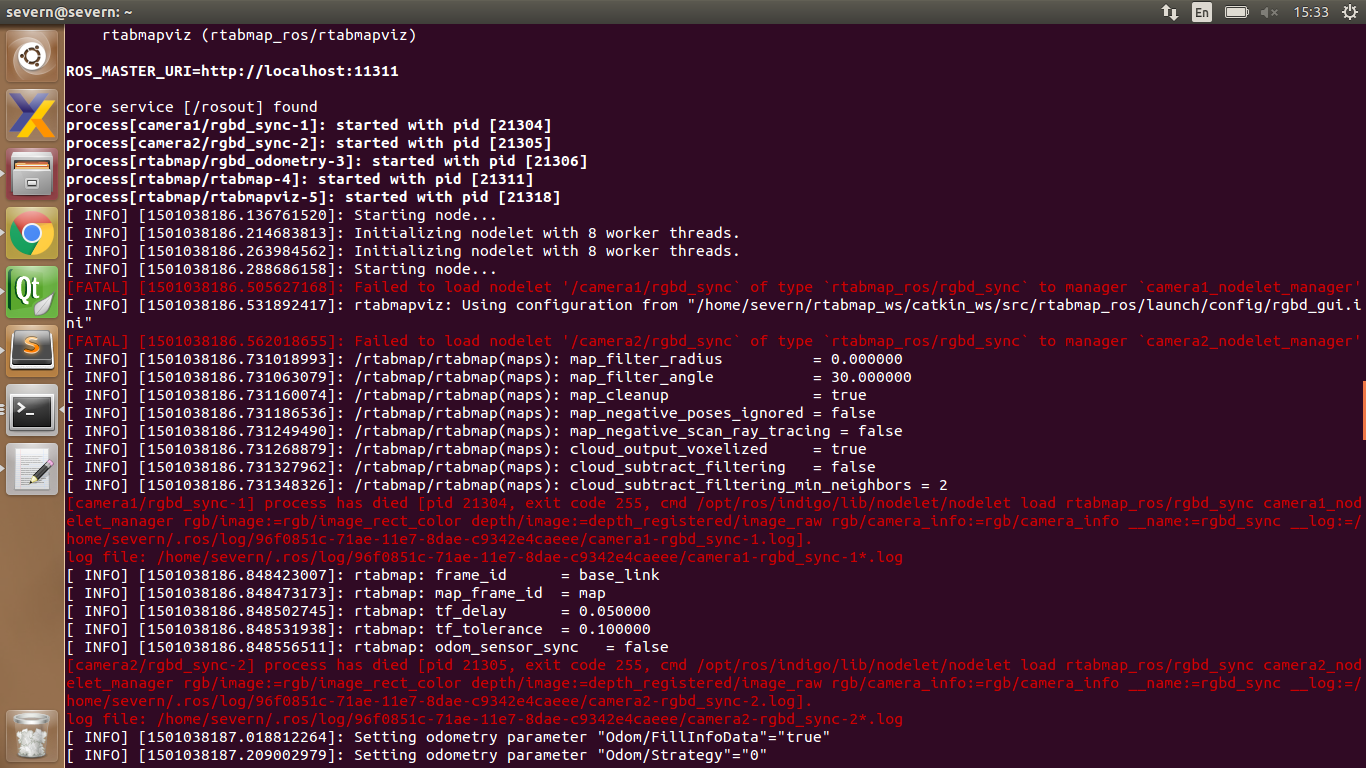Check the battery status indicator
The height and width of the screenshot is (768, 1366).
[1237, 12]
